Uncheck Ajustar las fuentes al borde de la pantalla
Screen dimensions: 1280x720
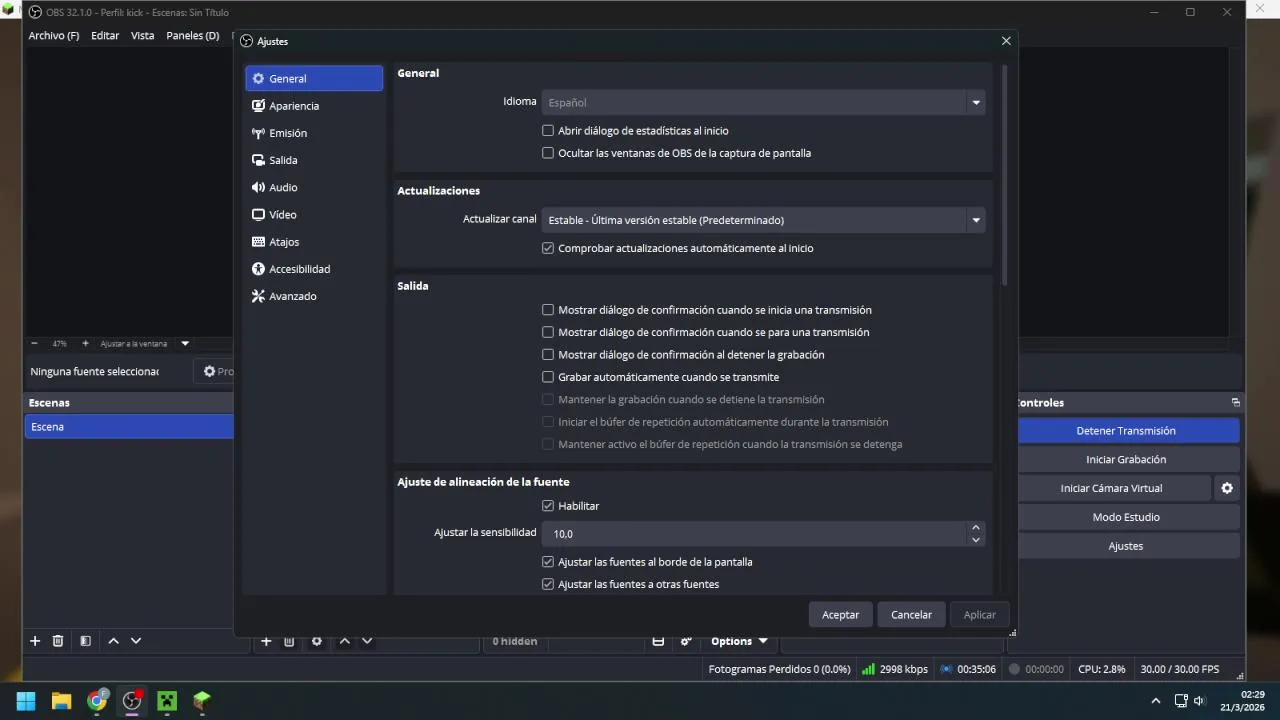(x=548, y=562)
